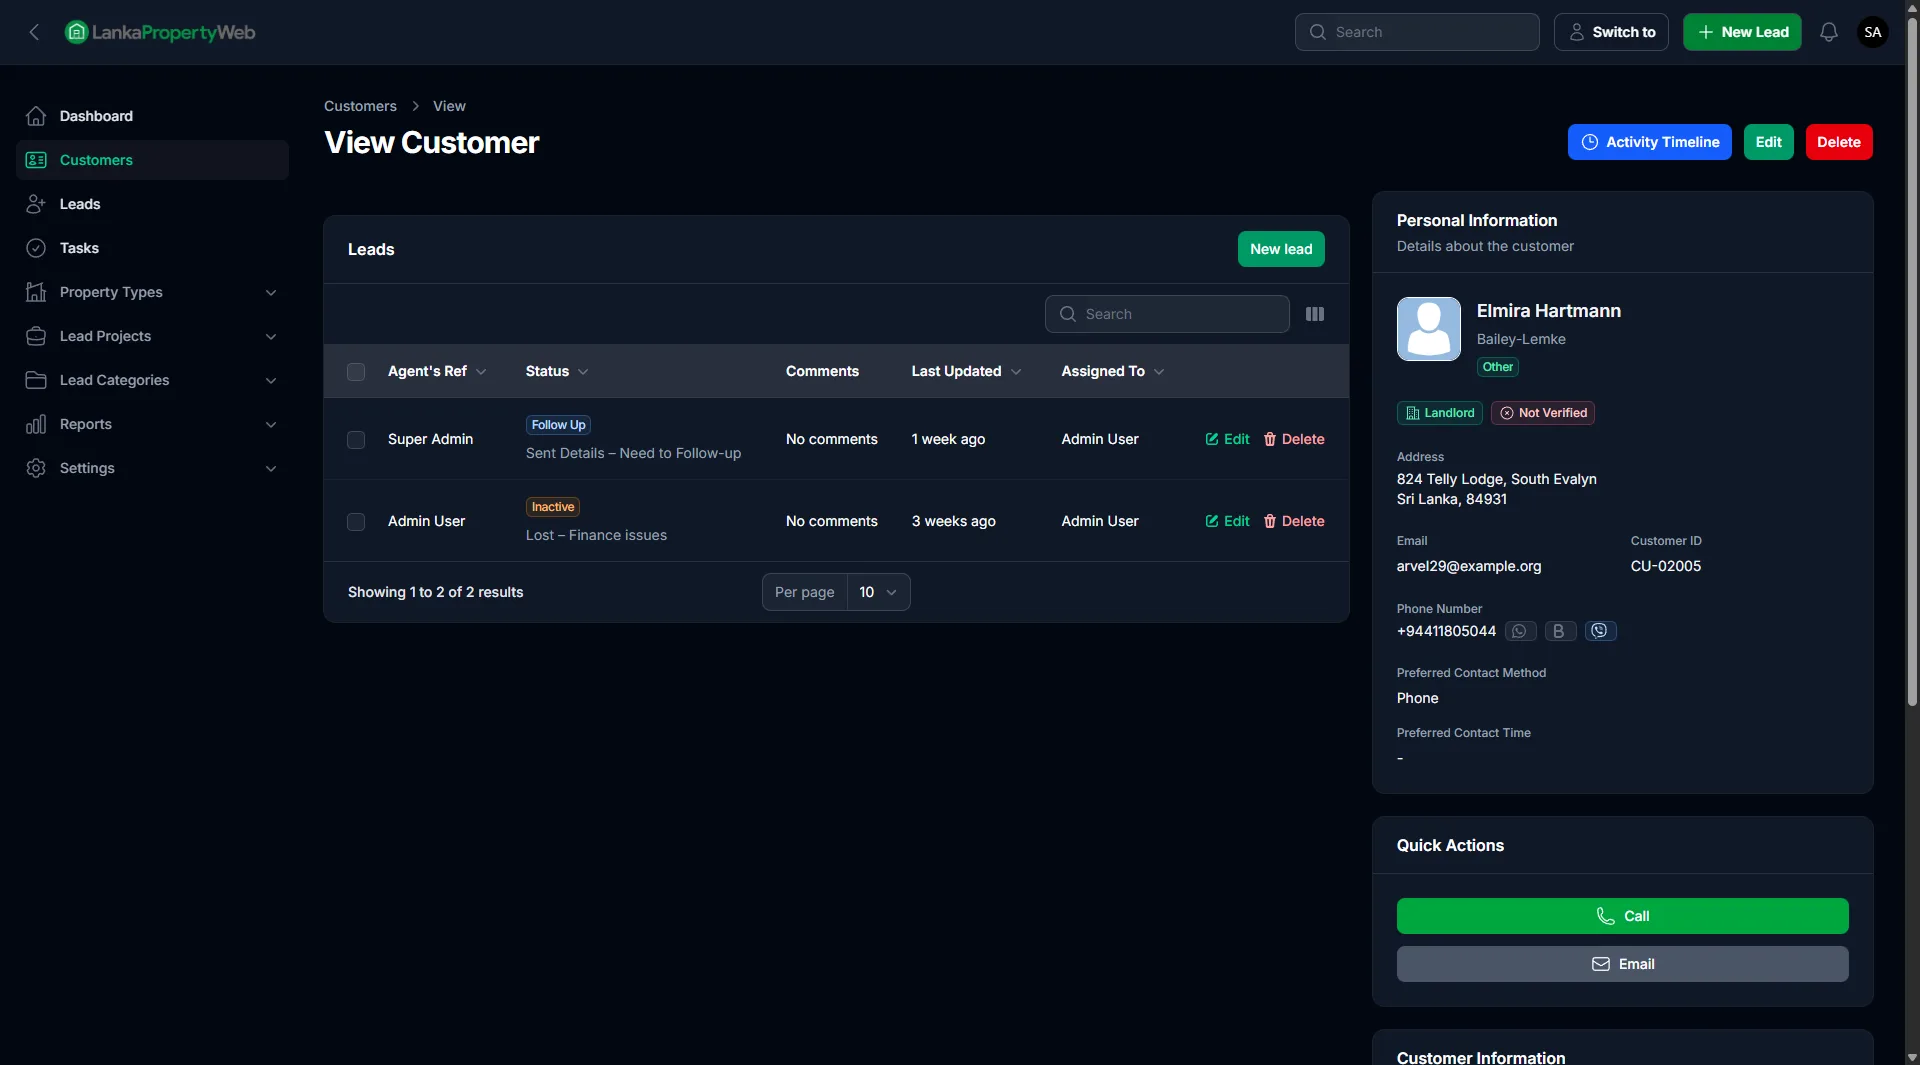Check the Admin User lead row checkbox
Image resolution: width=1920 pixels, height=1065 pixels.
click(x=356, y=522)
